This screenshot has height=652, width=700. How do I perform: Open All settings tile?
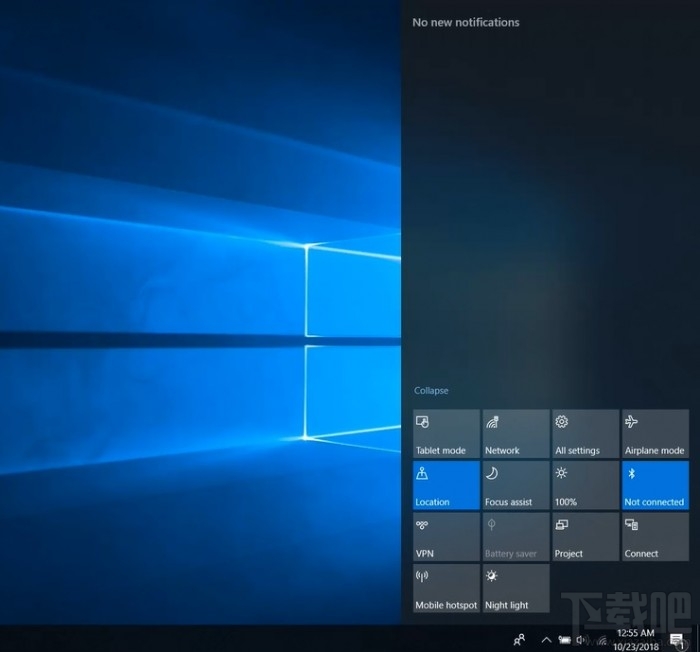click(586, 434)
